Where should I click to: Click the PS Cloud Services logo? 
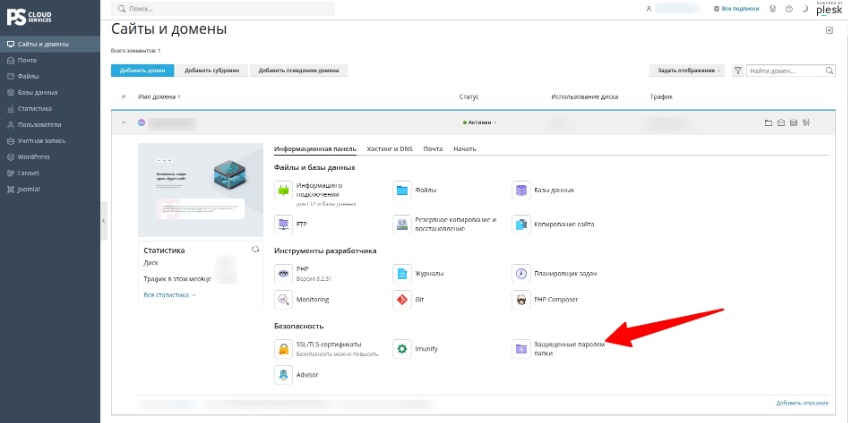point(30,16)
